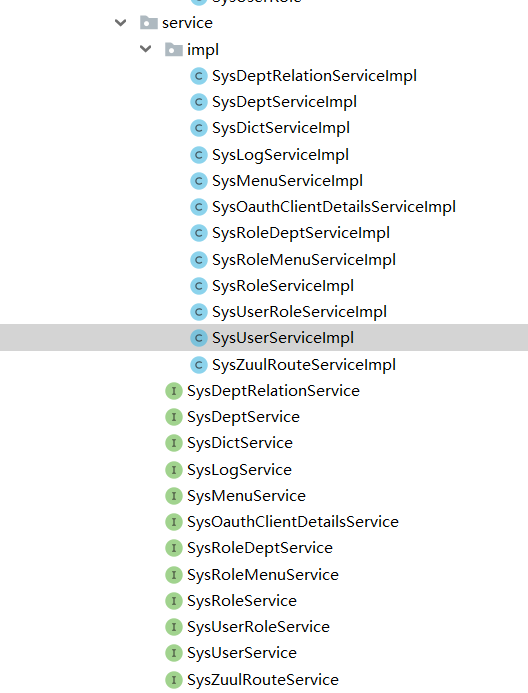Open SysDictServiceImpl class
The image size is (528, 693).
[x=281, y=128]
